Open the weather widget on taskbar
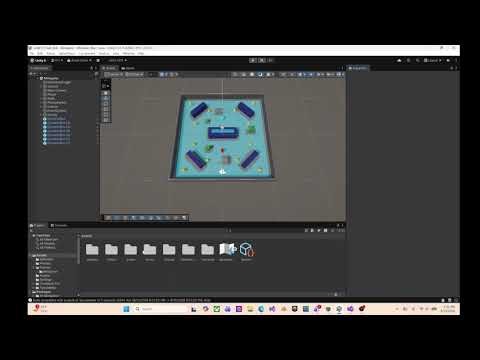This screenshot has height=360, width=480. pos(41,309)
